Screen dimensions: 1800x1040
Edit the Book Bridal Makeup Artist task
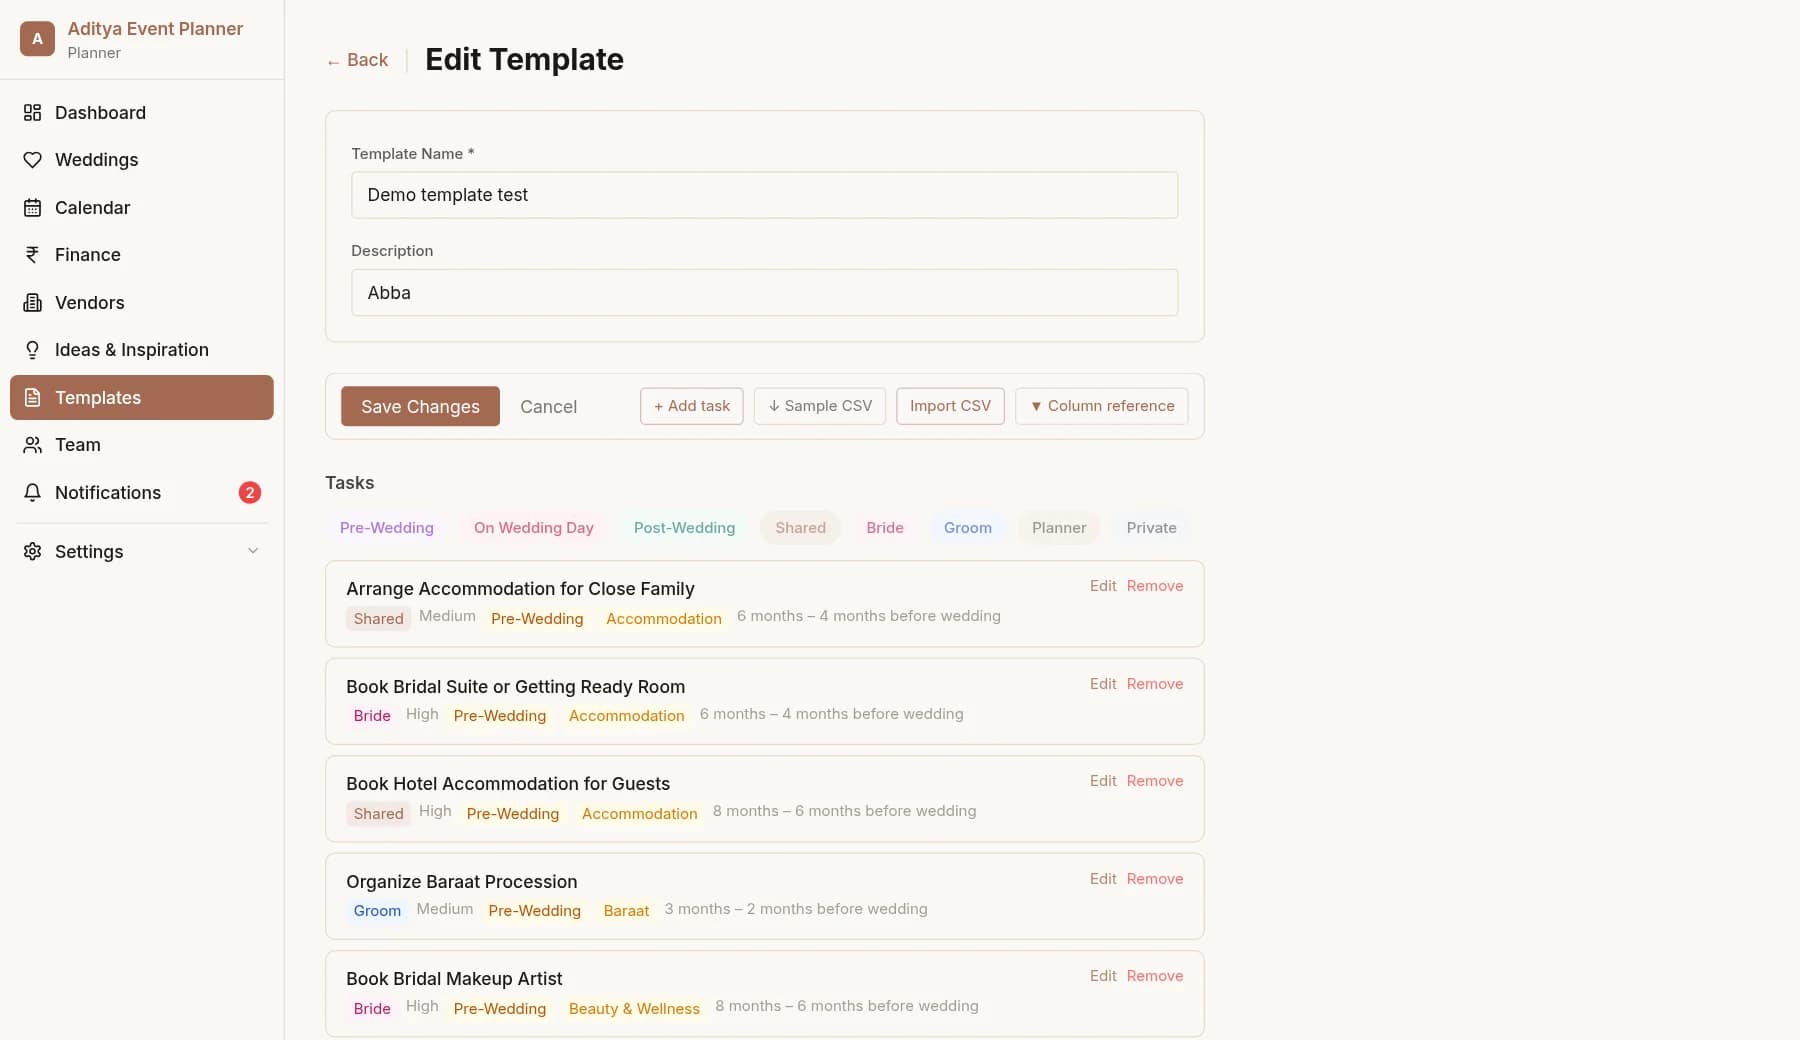1103,976
